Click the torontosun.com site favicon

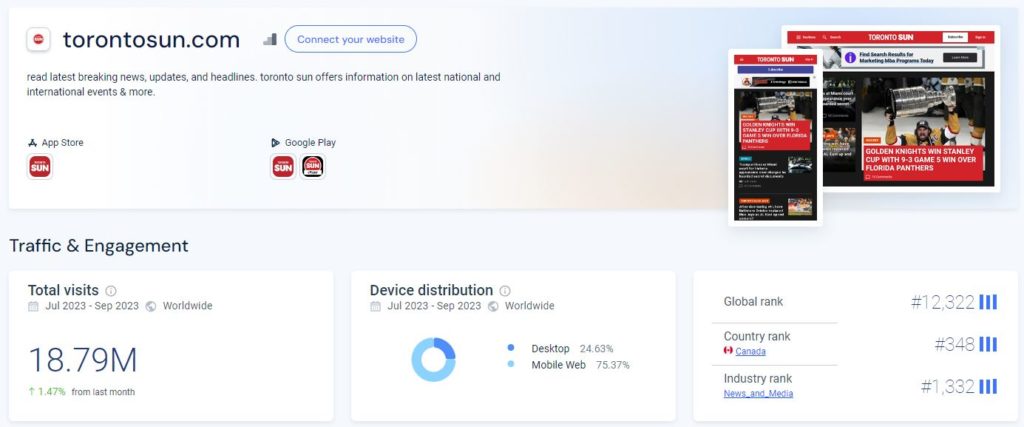[39, 40]
